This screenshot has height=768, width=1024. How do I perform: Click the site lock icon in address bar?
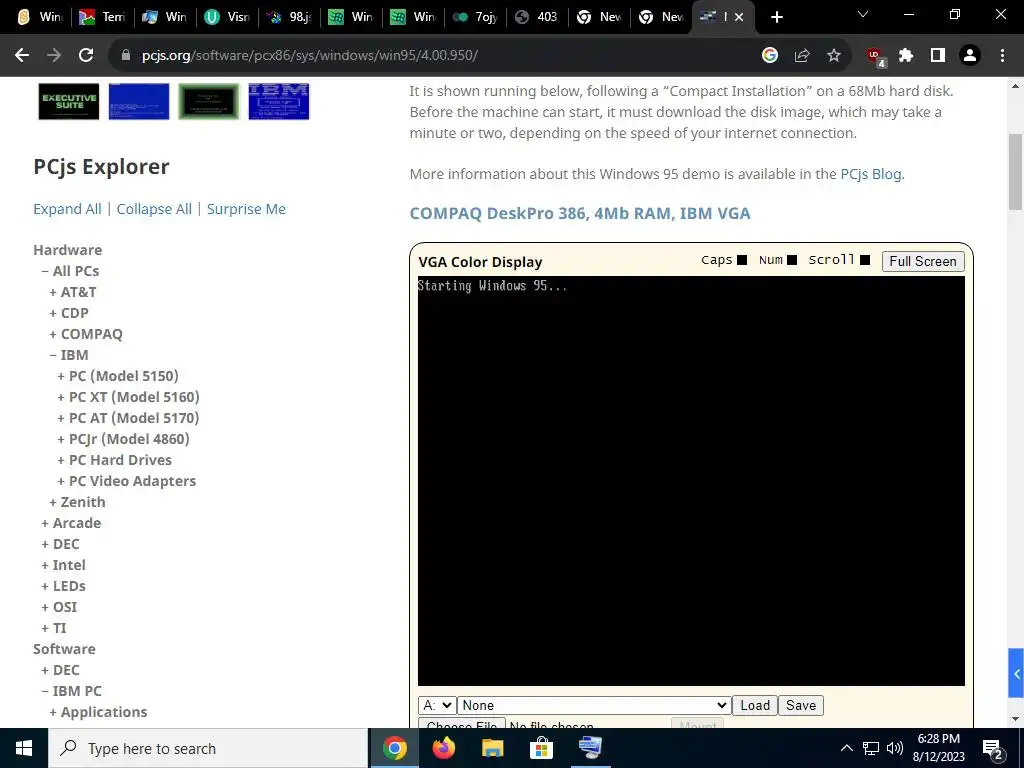click(x=127, y=56)
